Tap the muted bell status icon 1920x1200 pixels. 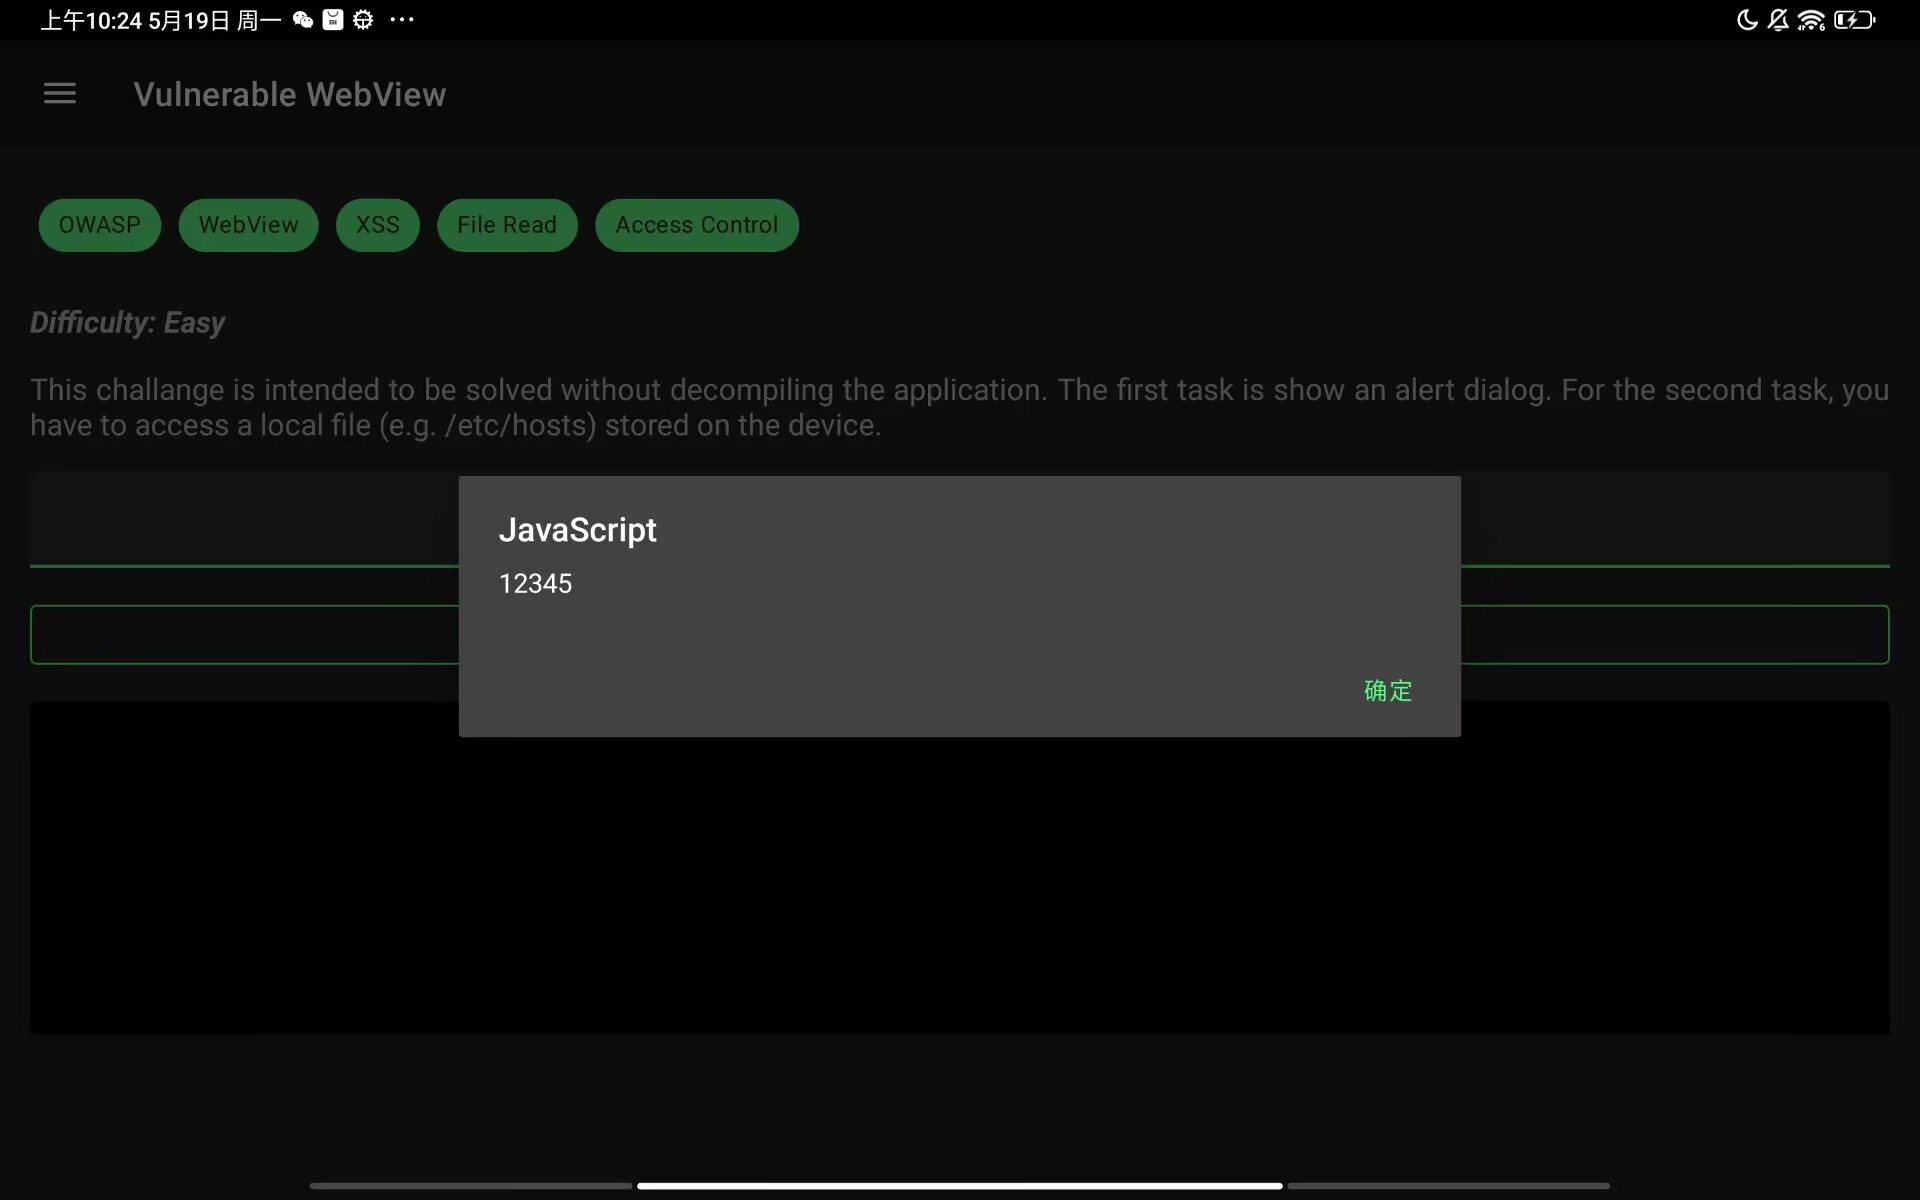pos(1778,20)
